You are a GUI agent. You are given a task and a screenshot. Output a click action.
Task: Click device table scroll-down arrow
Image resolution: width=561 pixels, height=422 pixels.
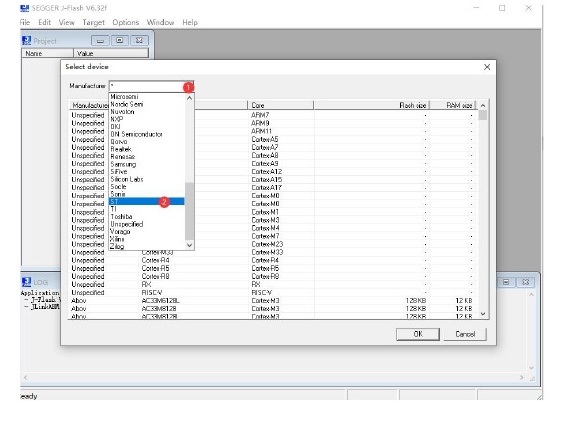pyautogui.click(x=483, y=314)
